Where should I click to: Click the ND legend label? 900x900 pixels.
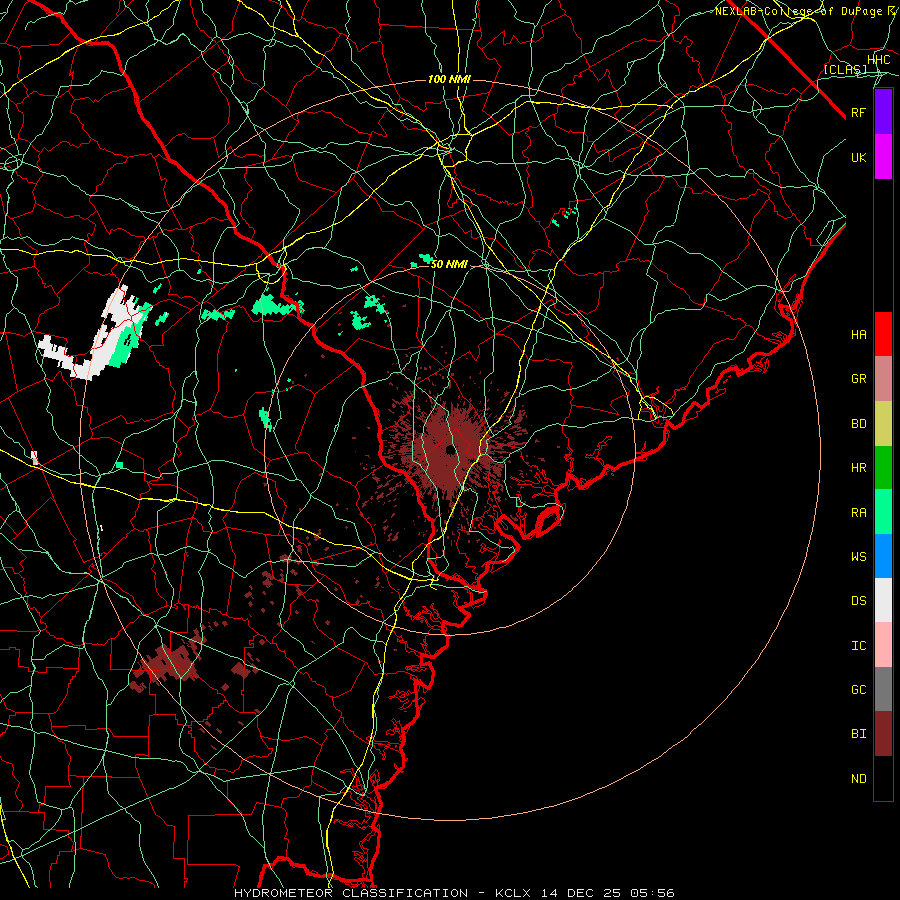(x=858, y=779)
